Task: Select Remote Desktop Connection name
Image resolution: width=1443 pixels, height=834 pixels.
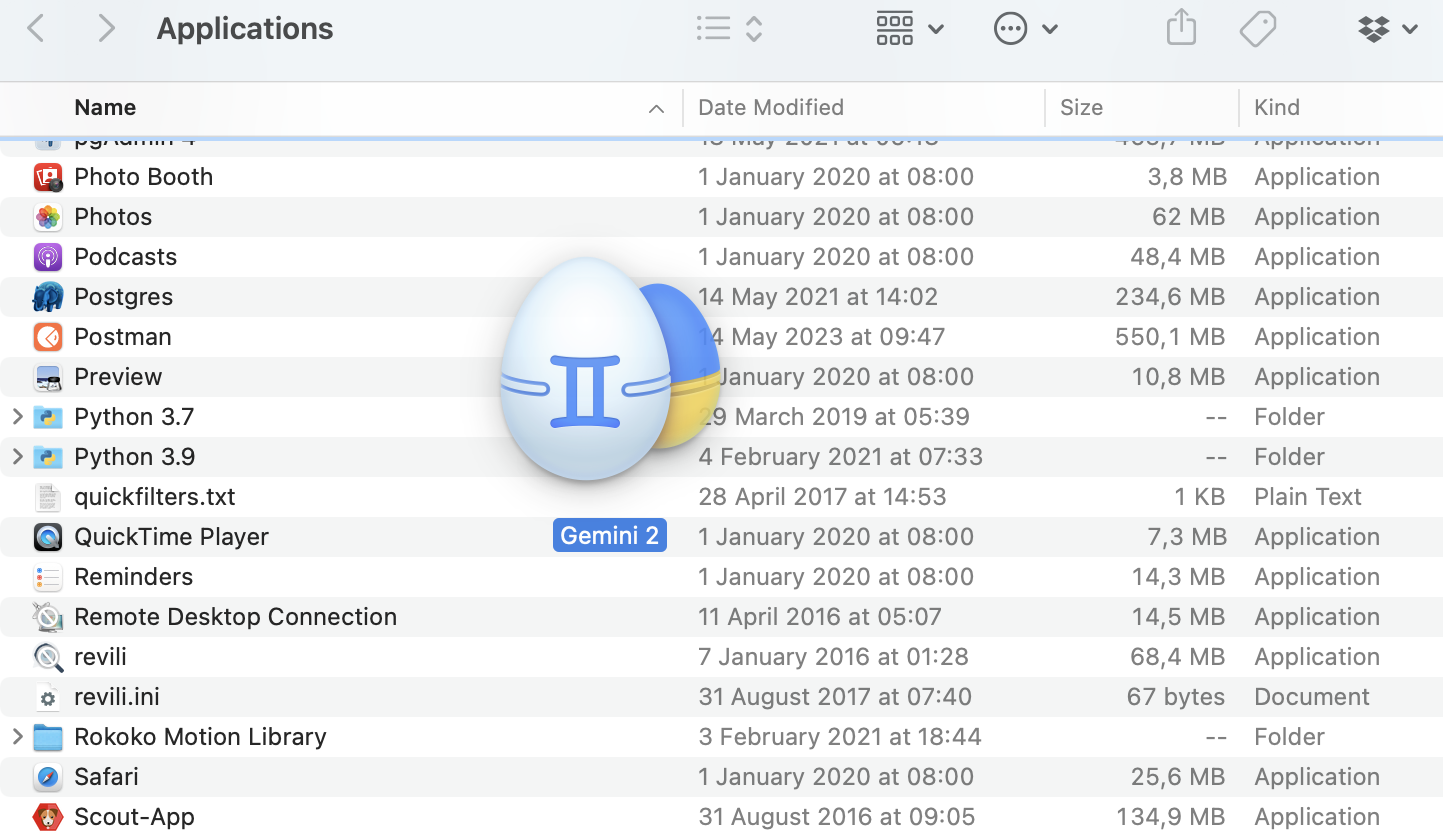Action: [235, 617]
